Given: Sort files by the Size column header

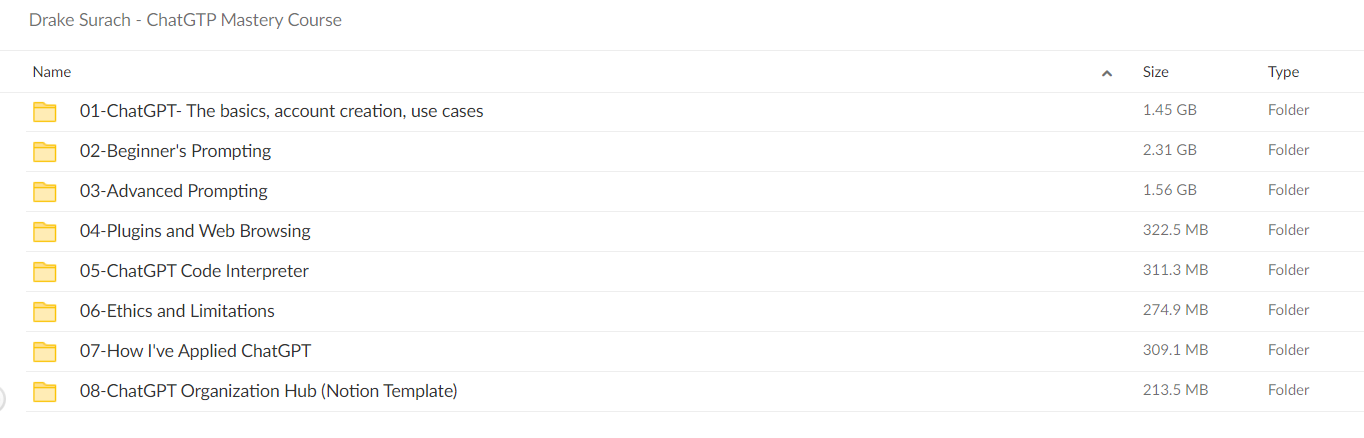Looking at the screenshot, I should (1156, 72).
